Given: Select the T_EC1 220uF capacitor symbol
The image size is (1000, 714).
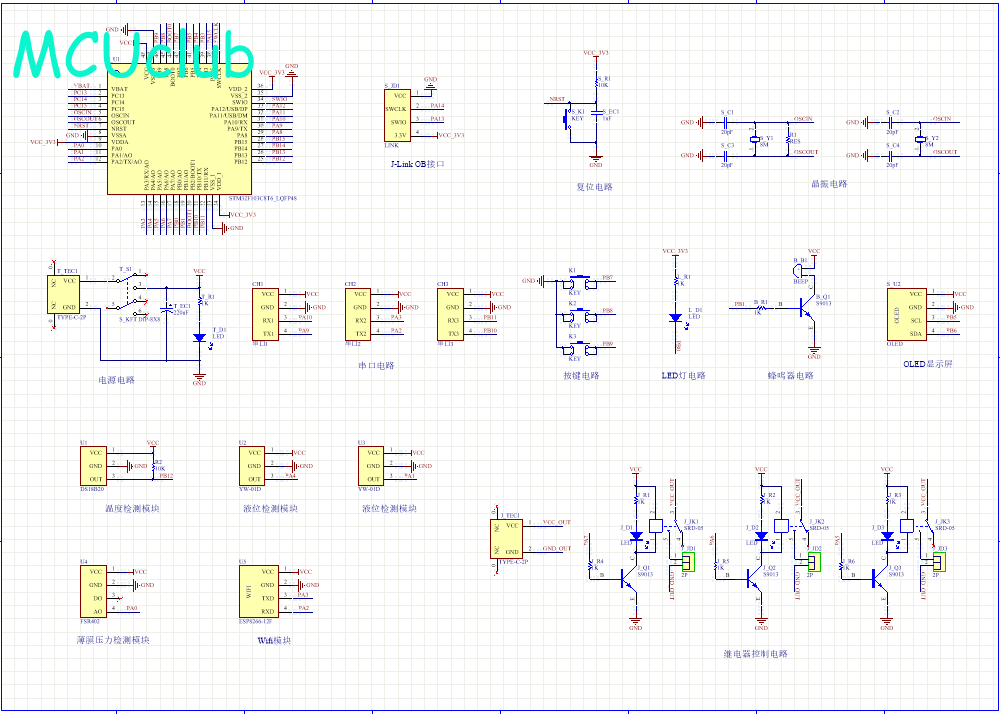Looking at the screenshot, I should pos(166,309).
